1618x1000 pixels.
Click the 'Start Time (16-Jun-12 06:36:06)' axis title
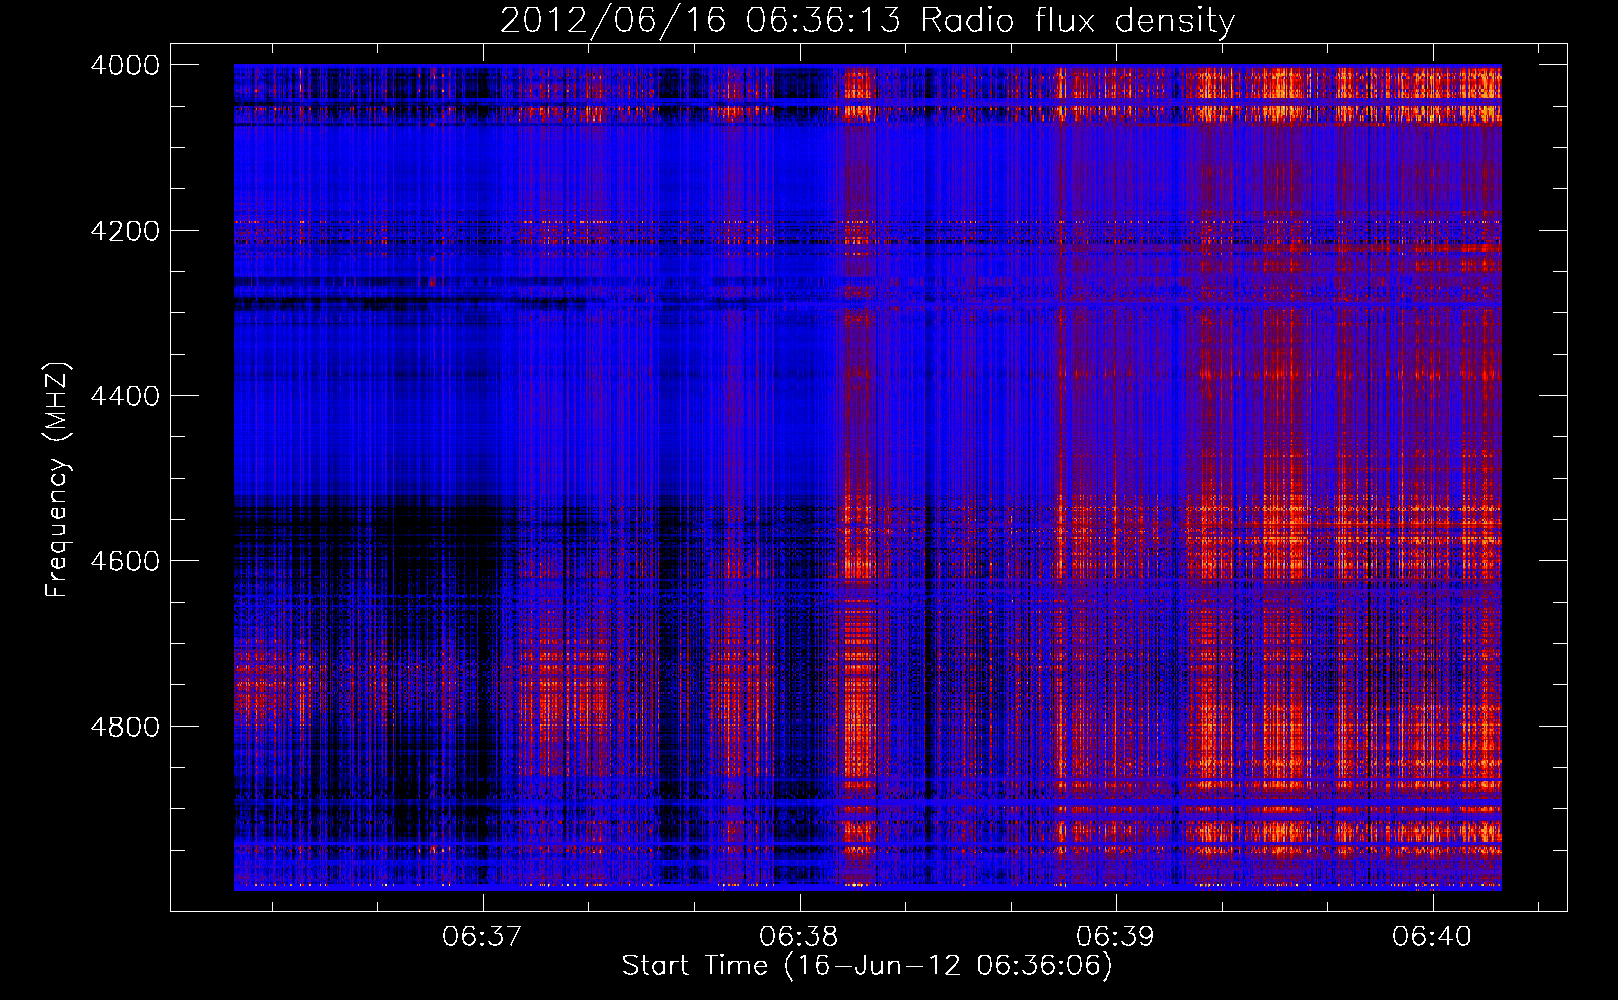point(867,966)
